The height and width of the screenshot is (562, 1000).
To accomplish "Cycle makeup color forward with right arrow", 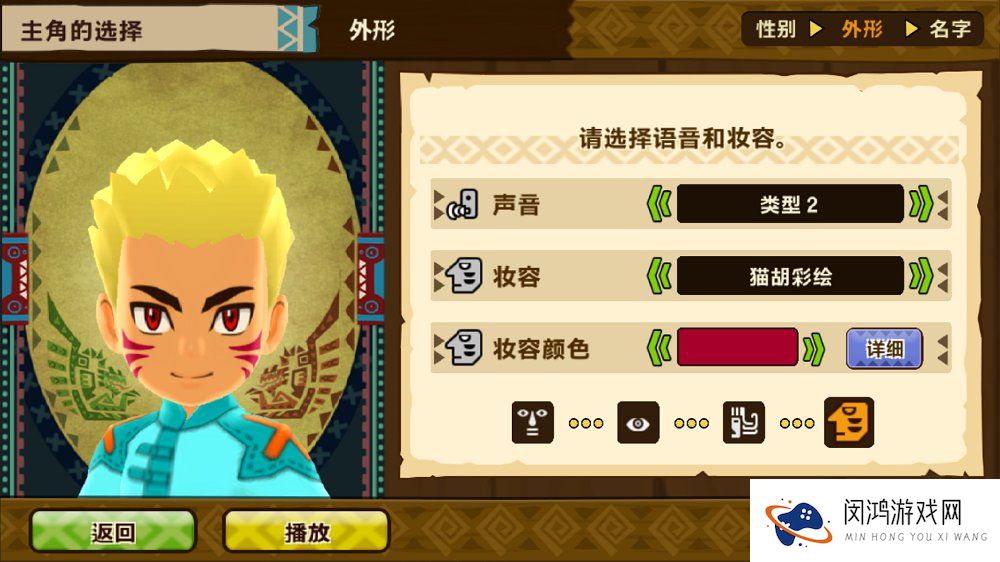I will click(x=814, y=348).
